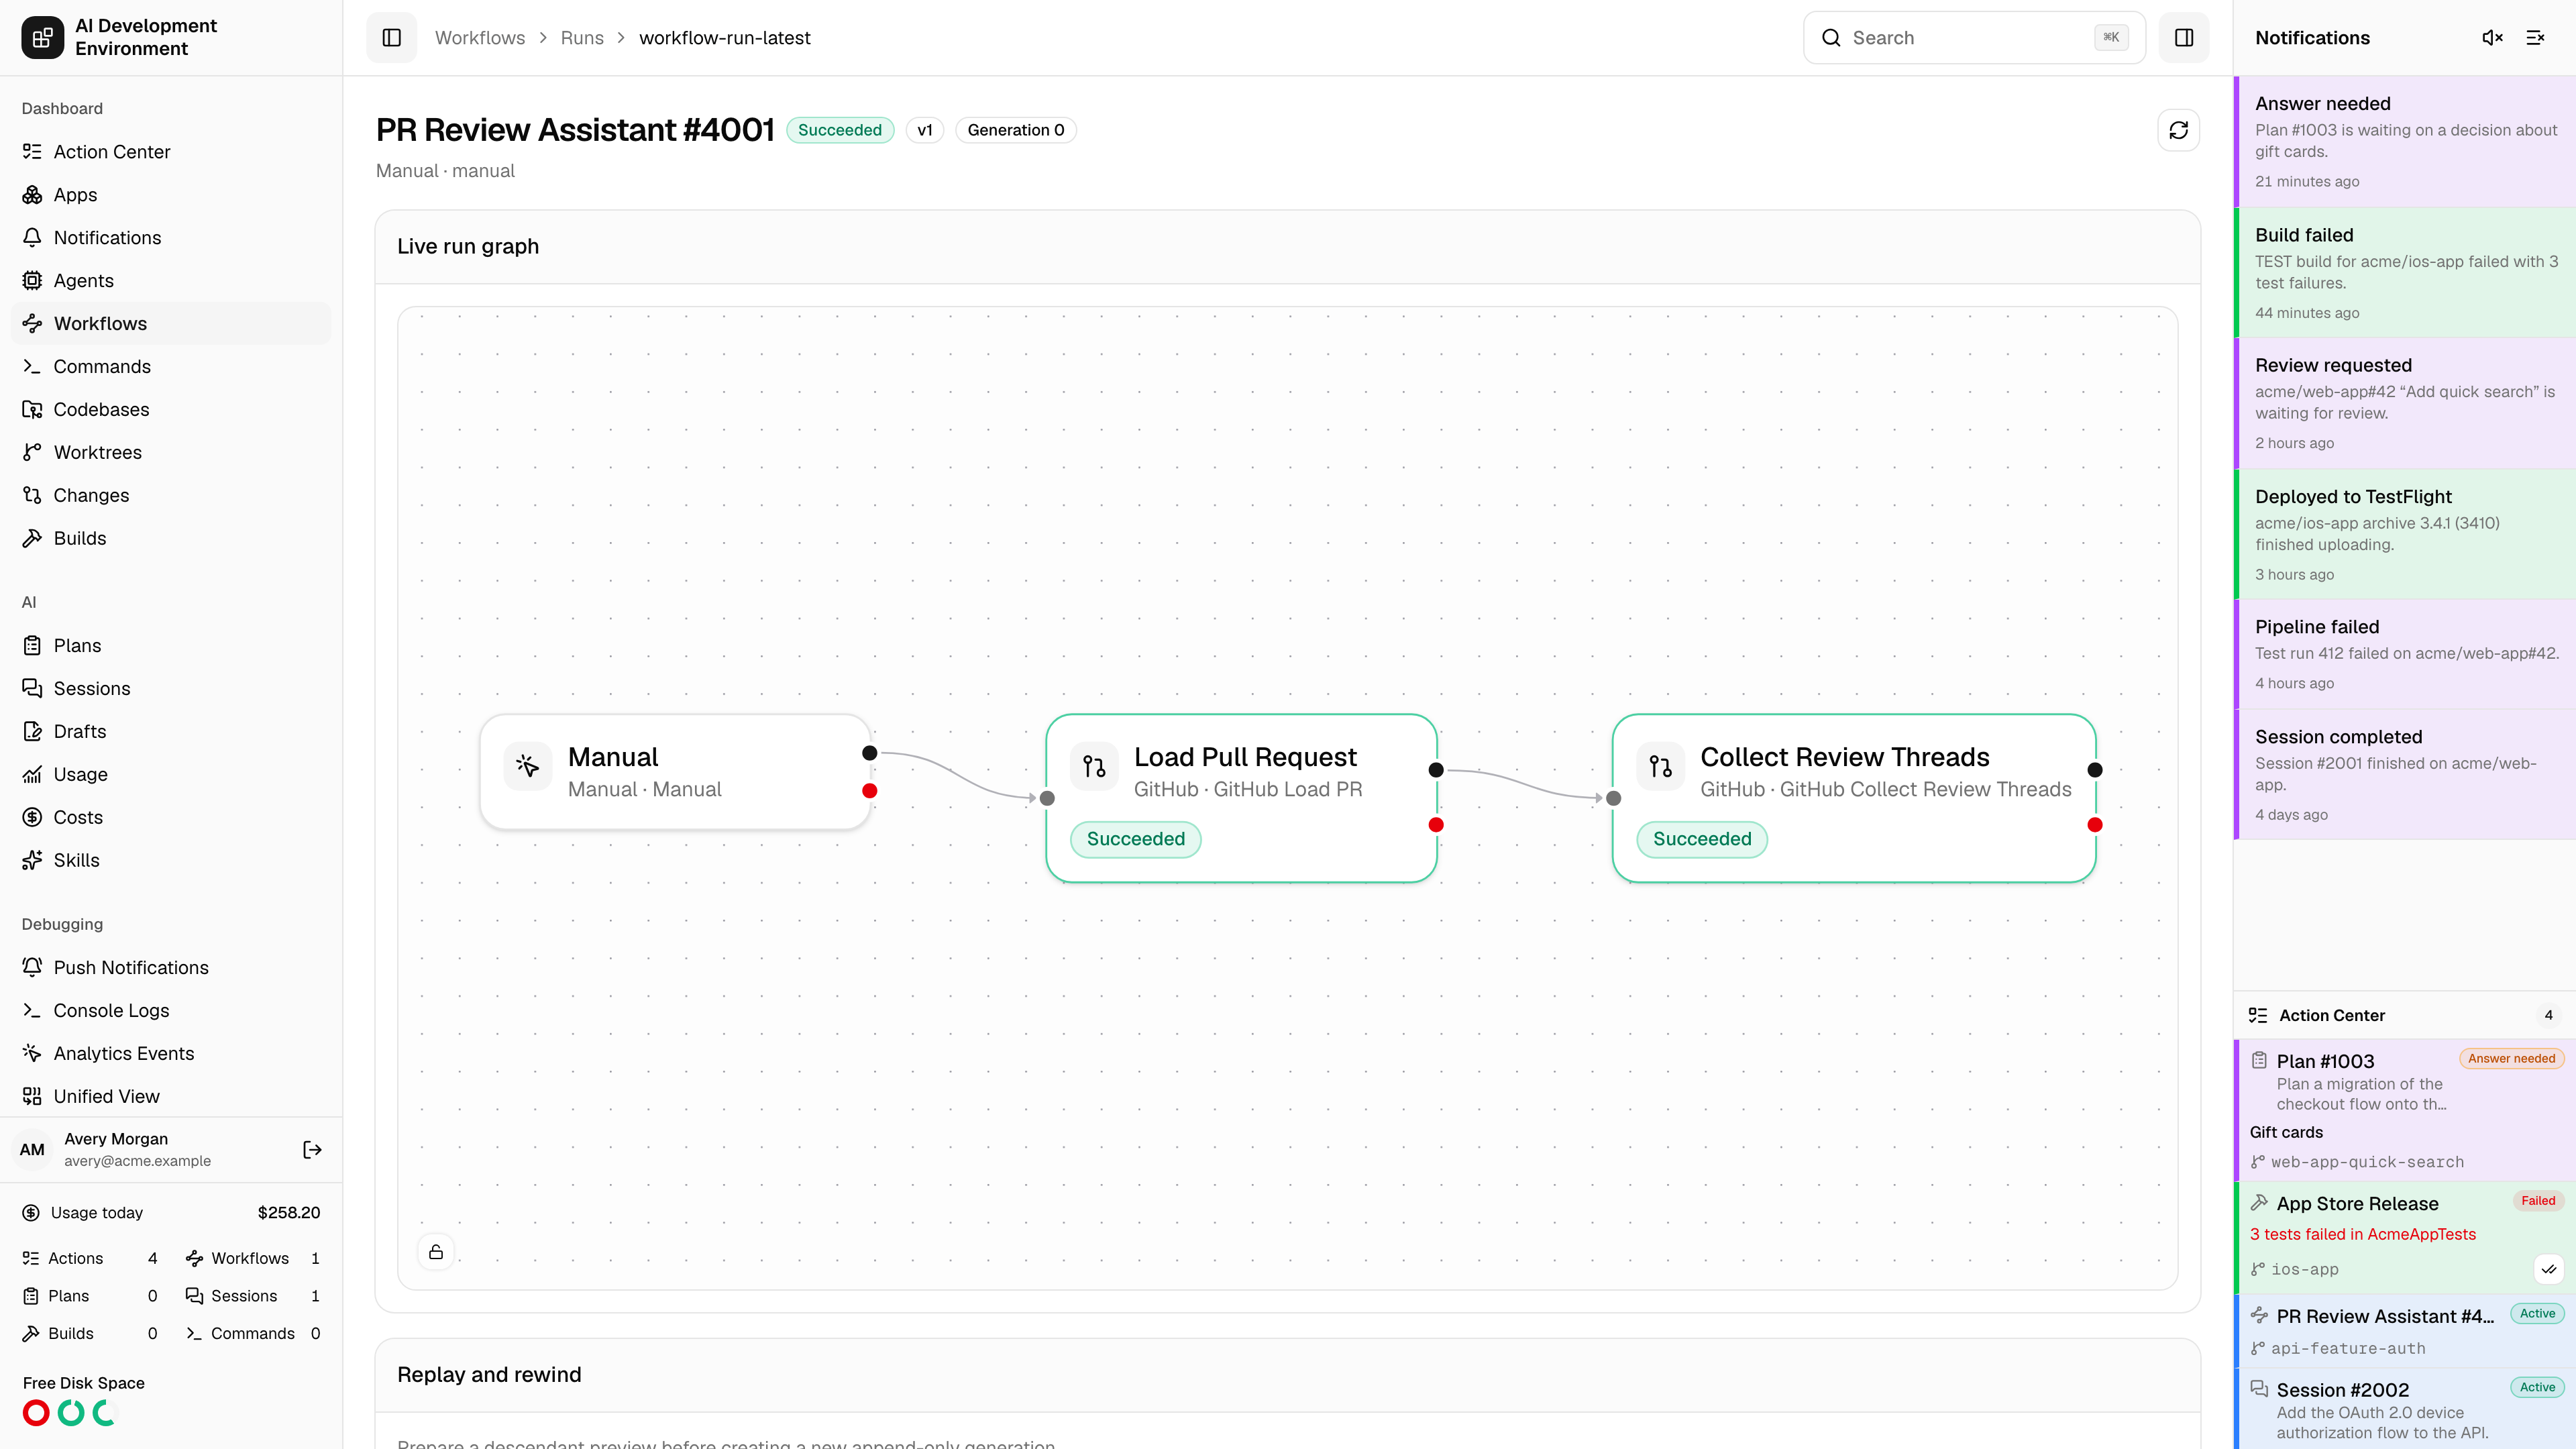Clear notifications list icon
Image resolution: width=2576 pixels, height=1449 pixels.
click(2535, 38)
